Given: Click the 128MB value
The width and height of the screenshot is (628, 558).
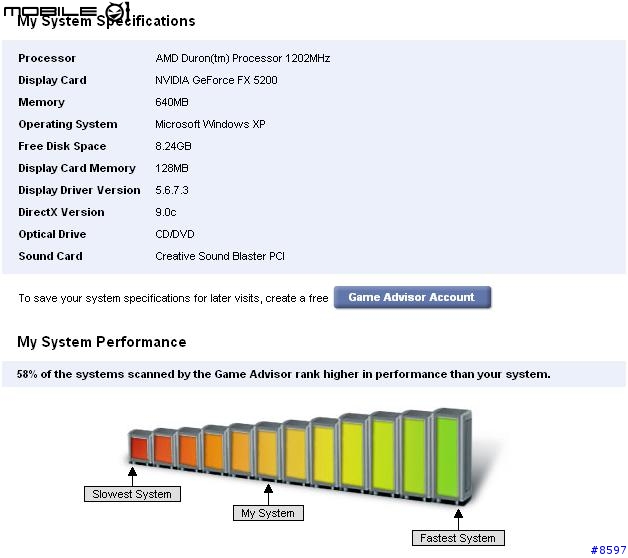Looking at the screenshot, I should point(172,168).
